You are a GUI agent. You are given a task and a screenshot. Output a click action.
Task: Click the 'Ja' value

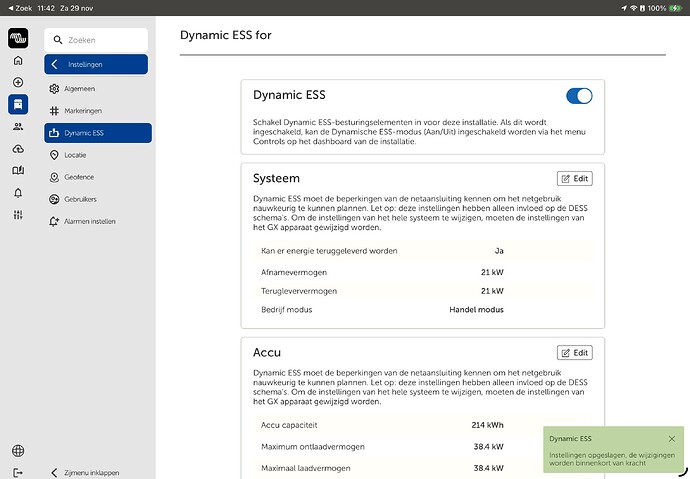499,251
